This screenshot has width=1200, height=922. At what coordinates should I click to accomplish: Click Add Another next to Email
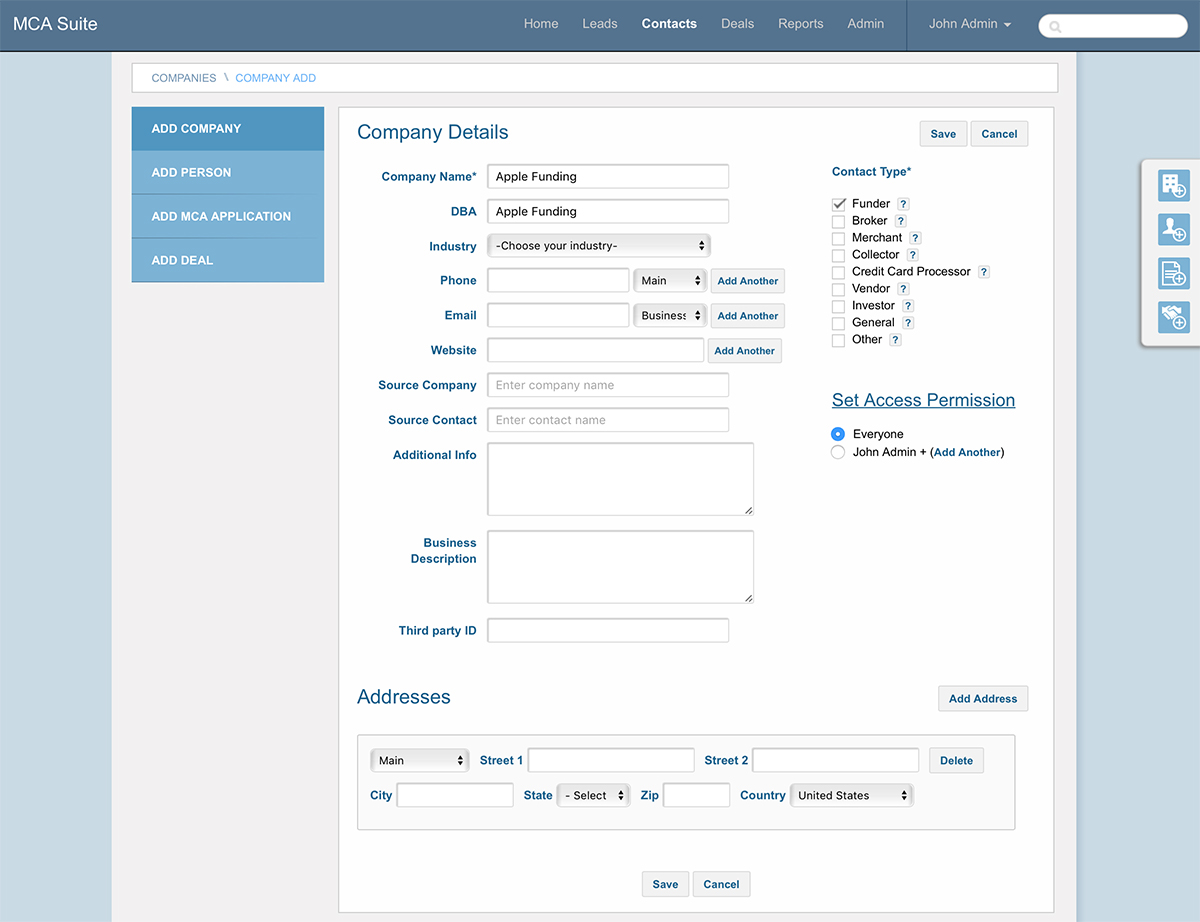pos(748,316)
